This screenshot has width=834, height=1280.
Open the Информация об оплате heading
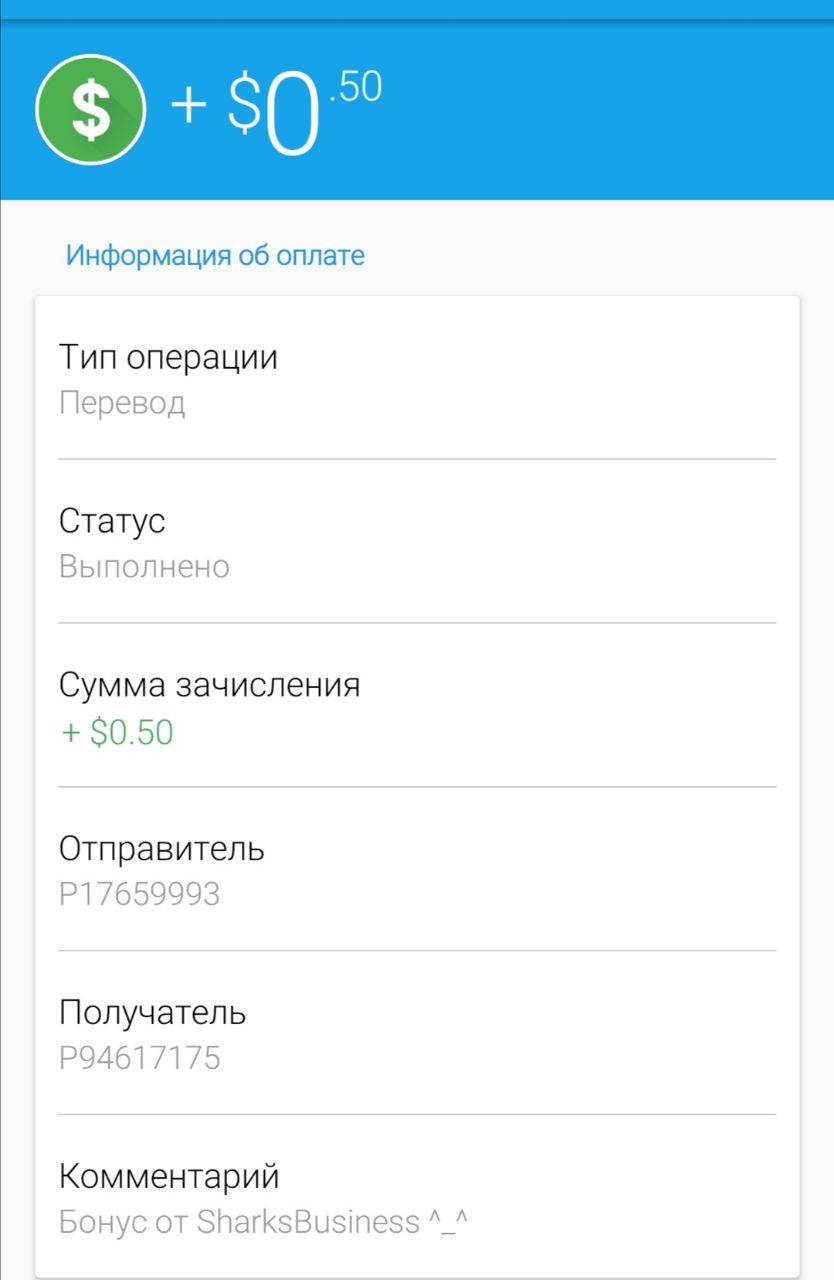tap(215, 255)
